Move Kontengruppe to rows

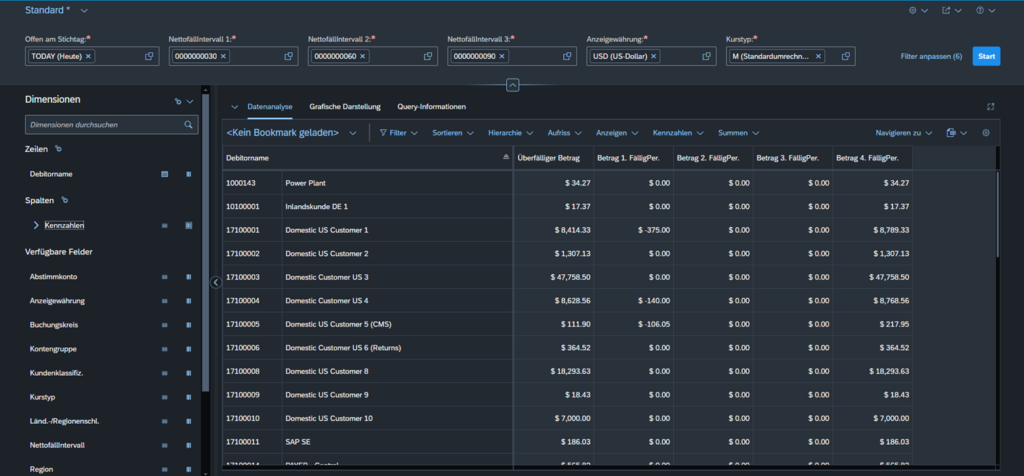coord(165,349)
